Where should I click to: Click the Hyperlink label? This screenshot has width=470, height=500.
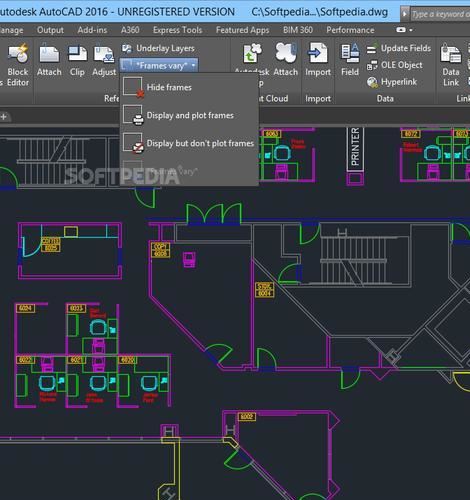point(399,82)
